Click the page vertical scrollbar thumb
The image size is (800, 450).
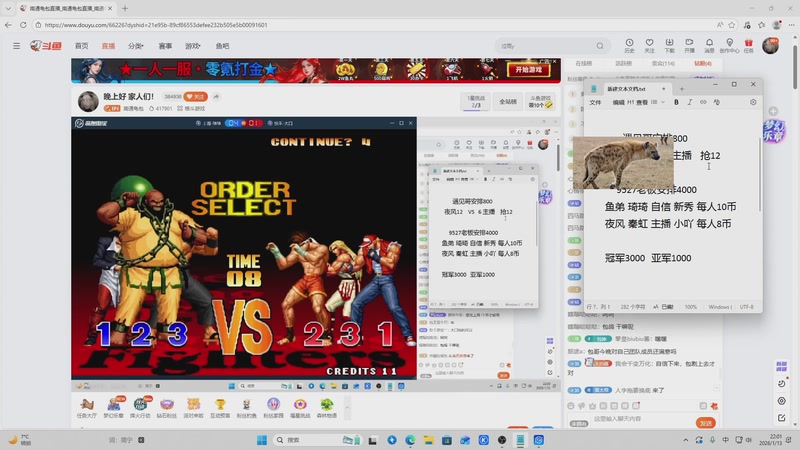coord(795,67)
